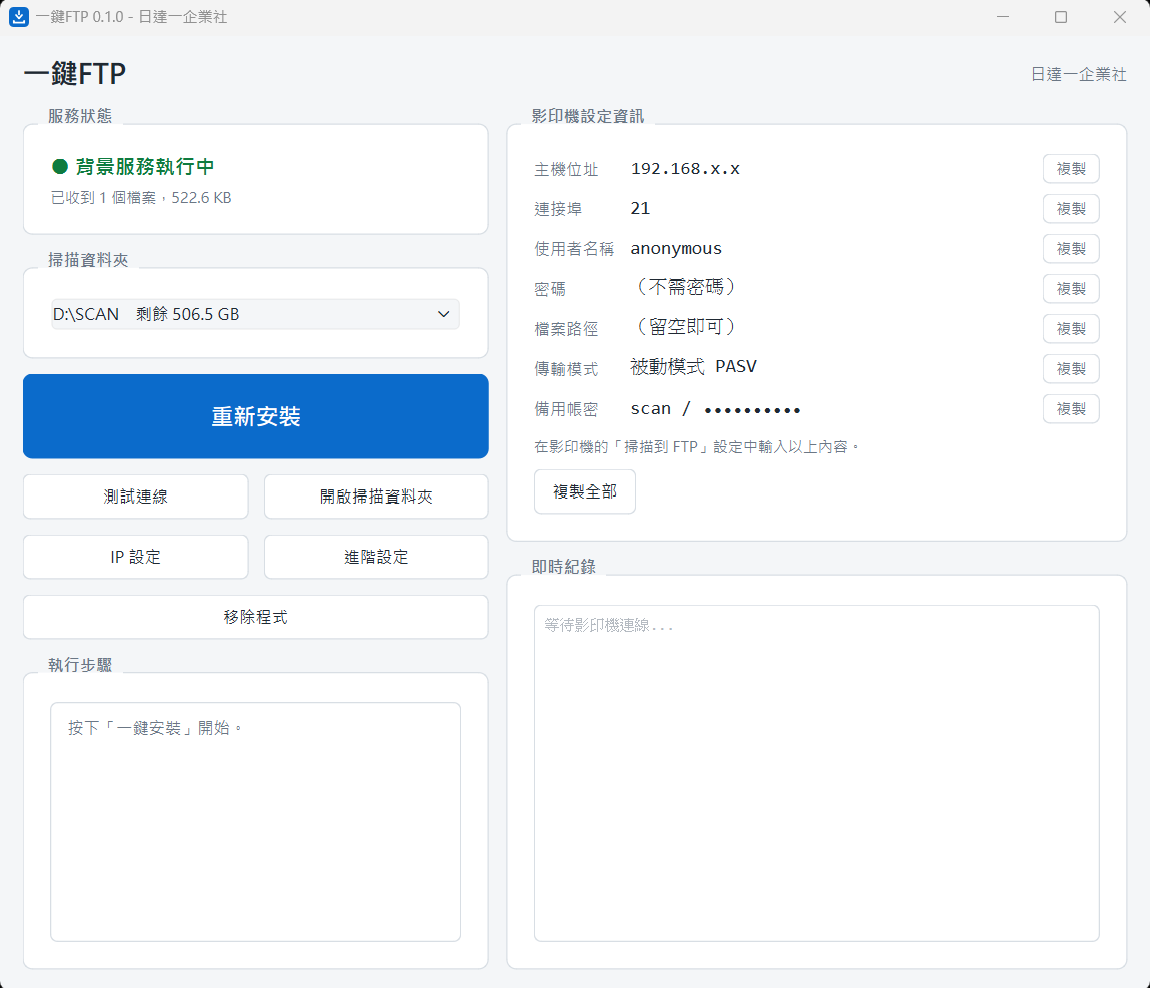Image resolution: width=1150 pixels, height=988 pixels.
Task: Click the text 已收到 1 個檔案，522.6 KB
Action: tap(141, 197)
